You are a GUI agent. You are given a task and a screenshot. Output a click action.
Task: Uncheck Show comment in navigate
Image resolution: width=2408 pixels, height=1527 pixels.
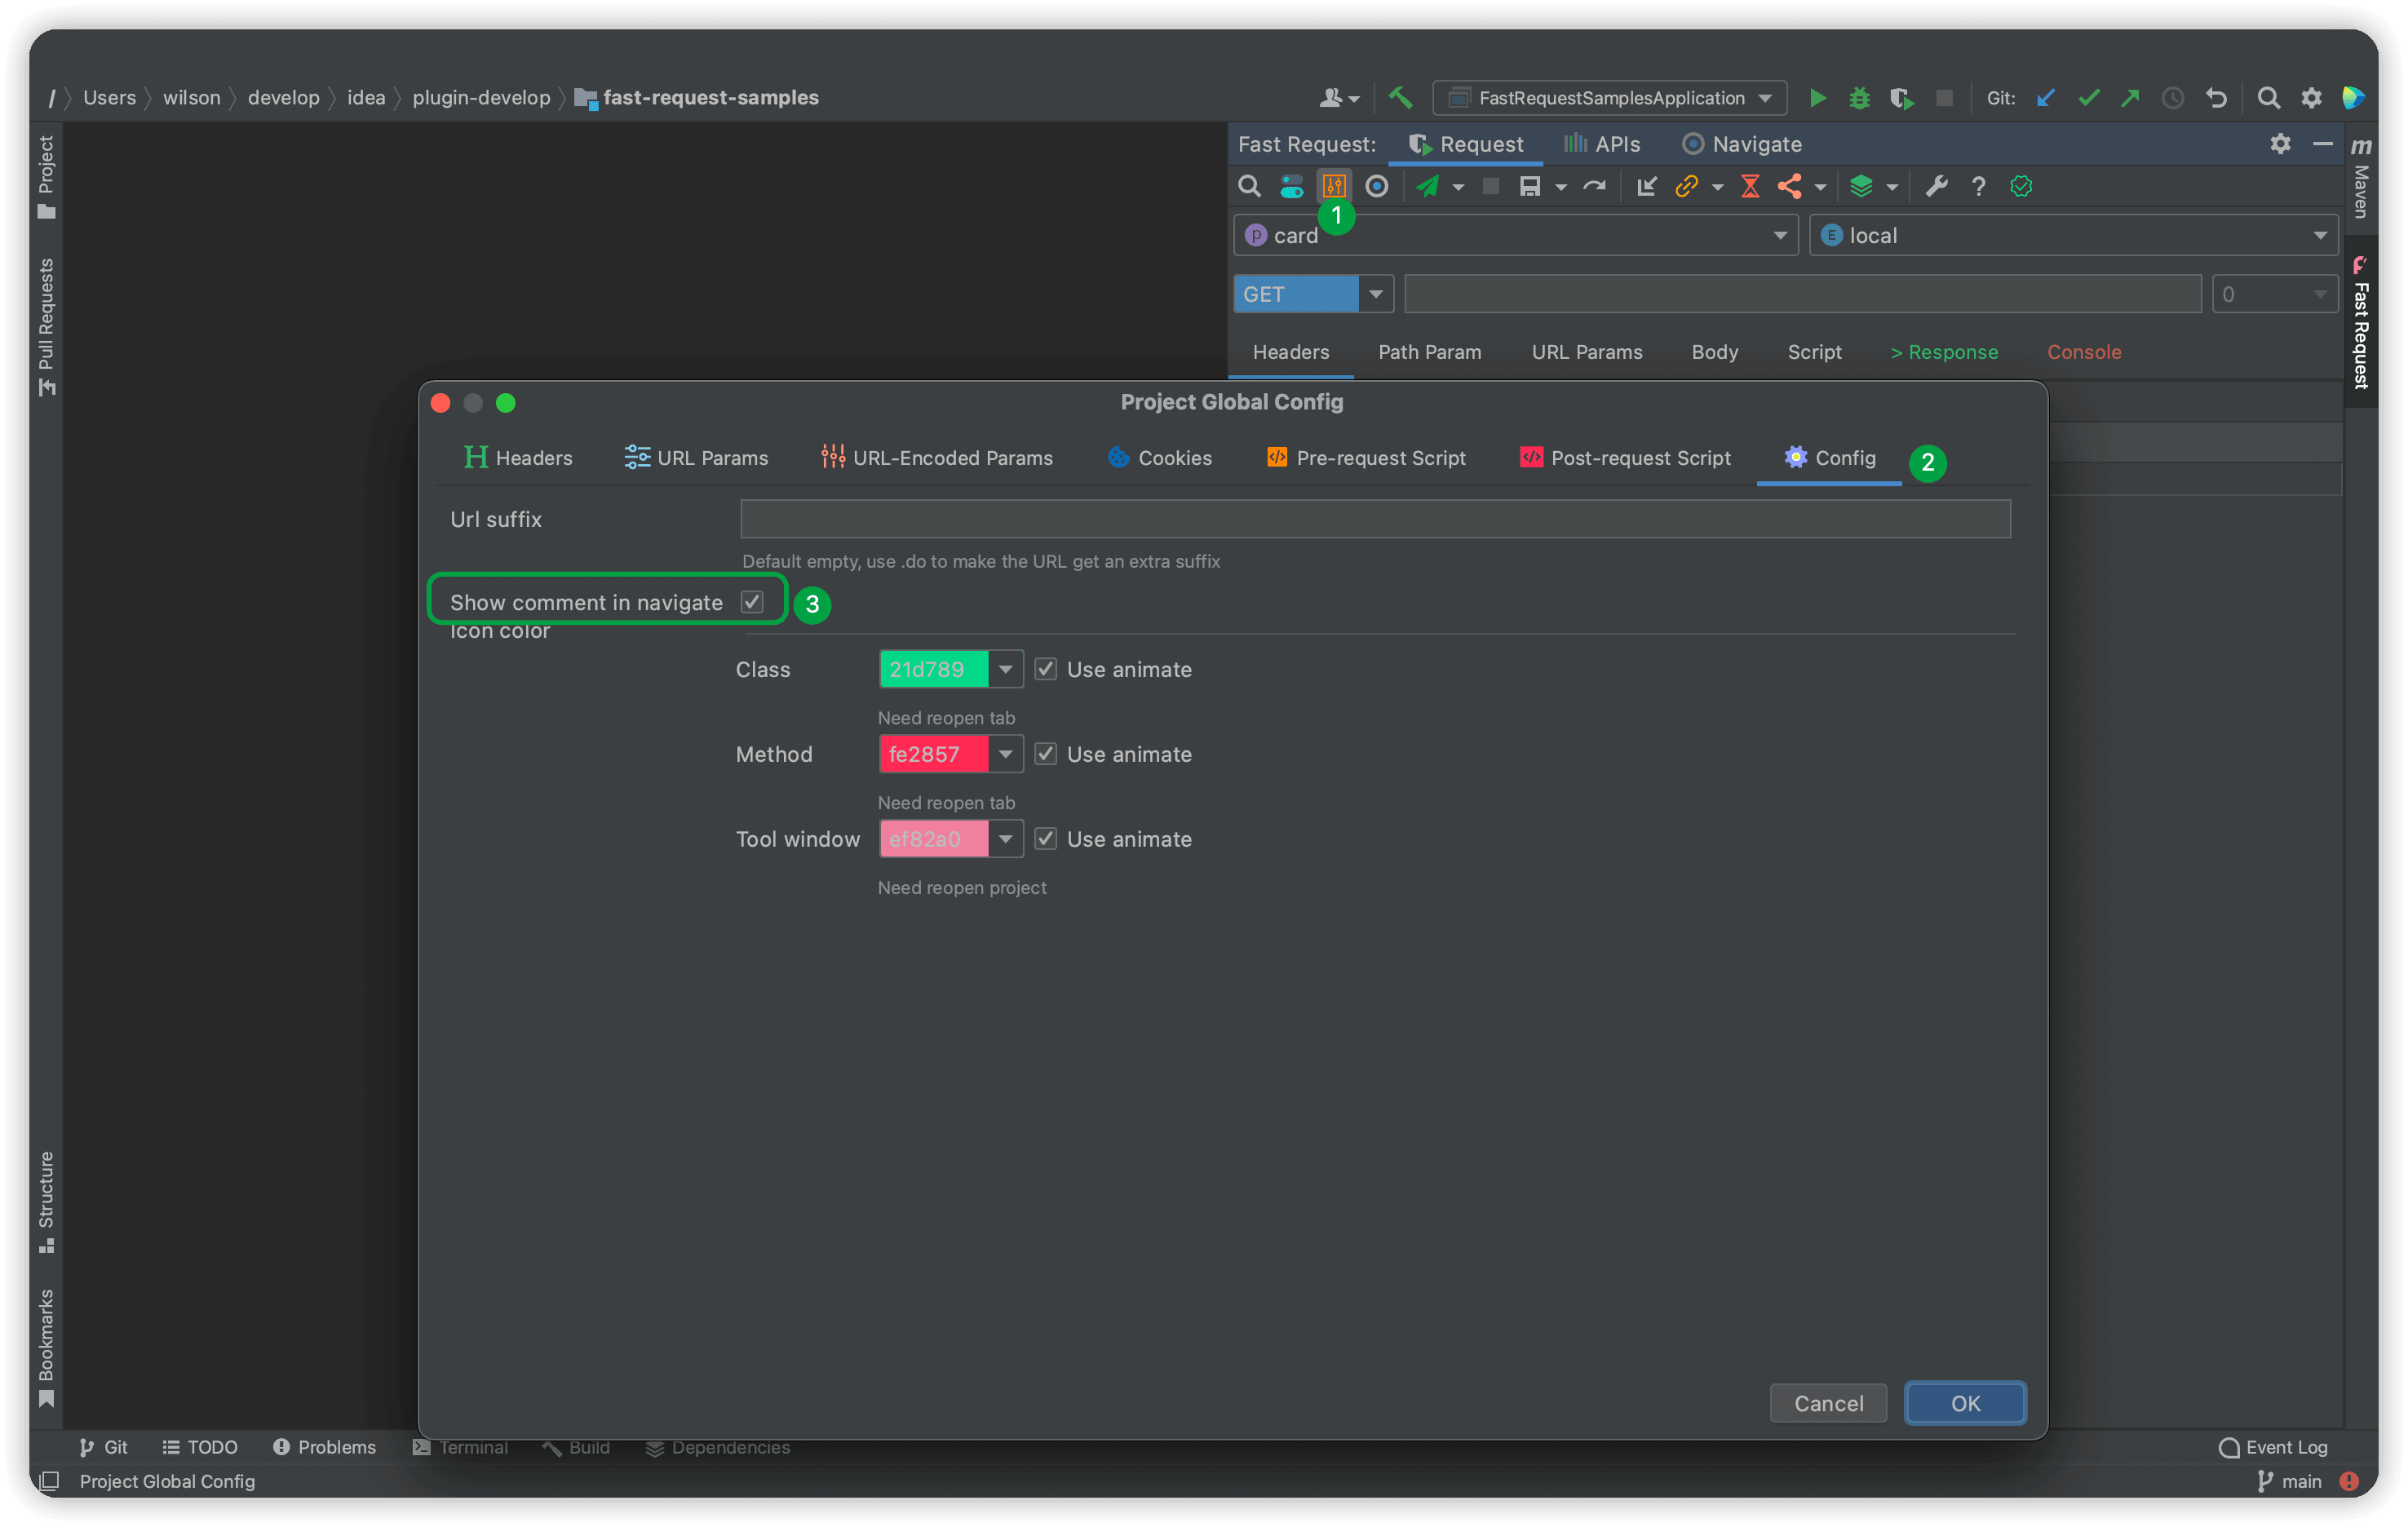[753, 601]
